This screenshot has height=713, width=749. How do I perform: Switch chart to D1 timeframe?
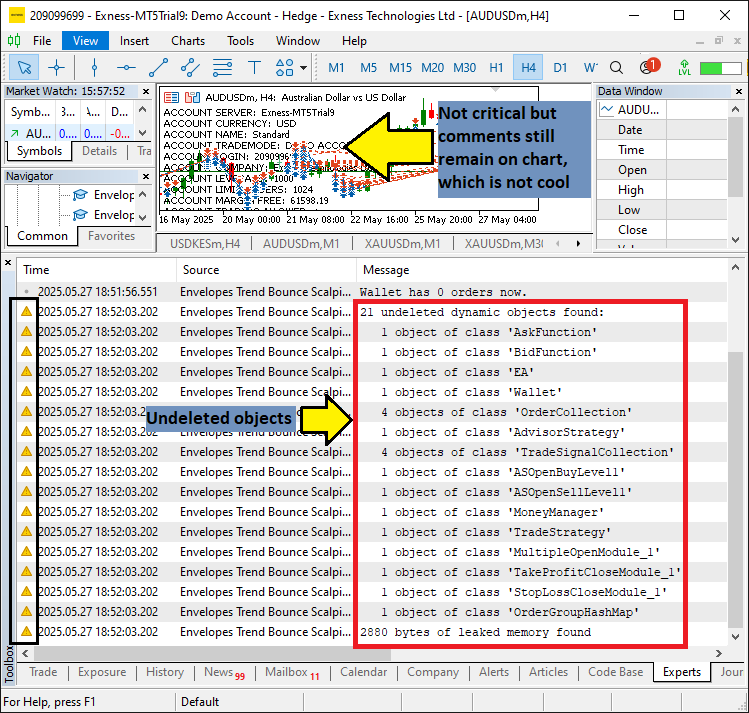tap(560, 68)
